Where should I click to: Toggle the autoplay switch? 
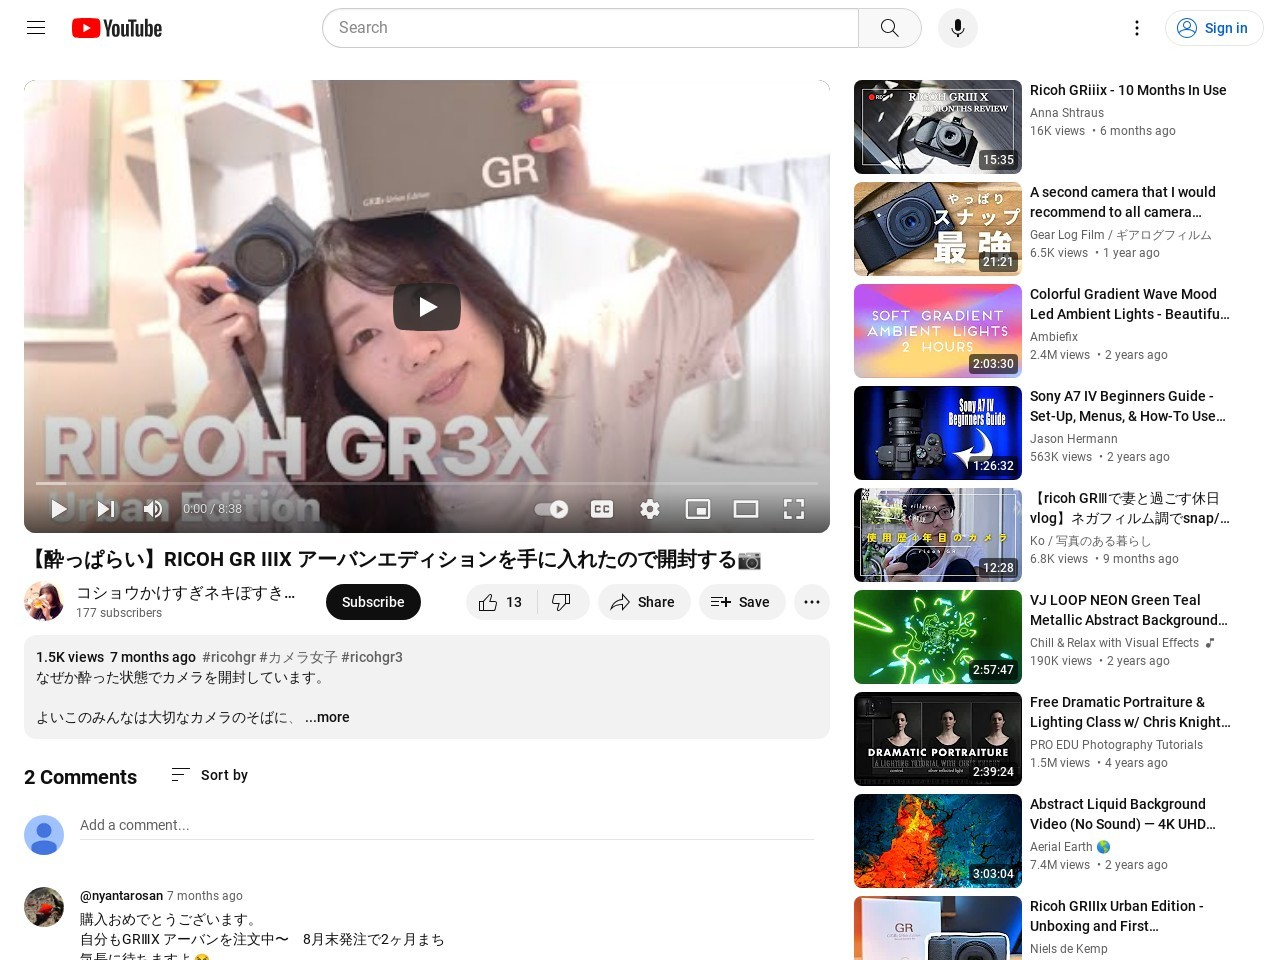click(x=551, y=509)
